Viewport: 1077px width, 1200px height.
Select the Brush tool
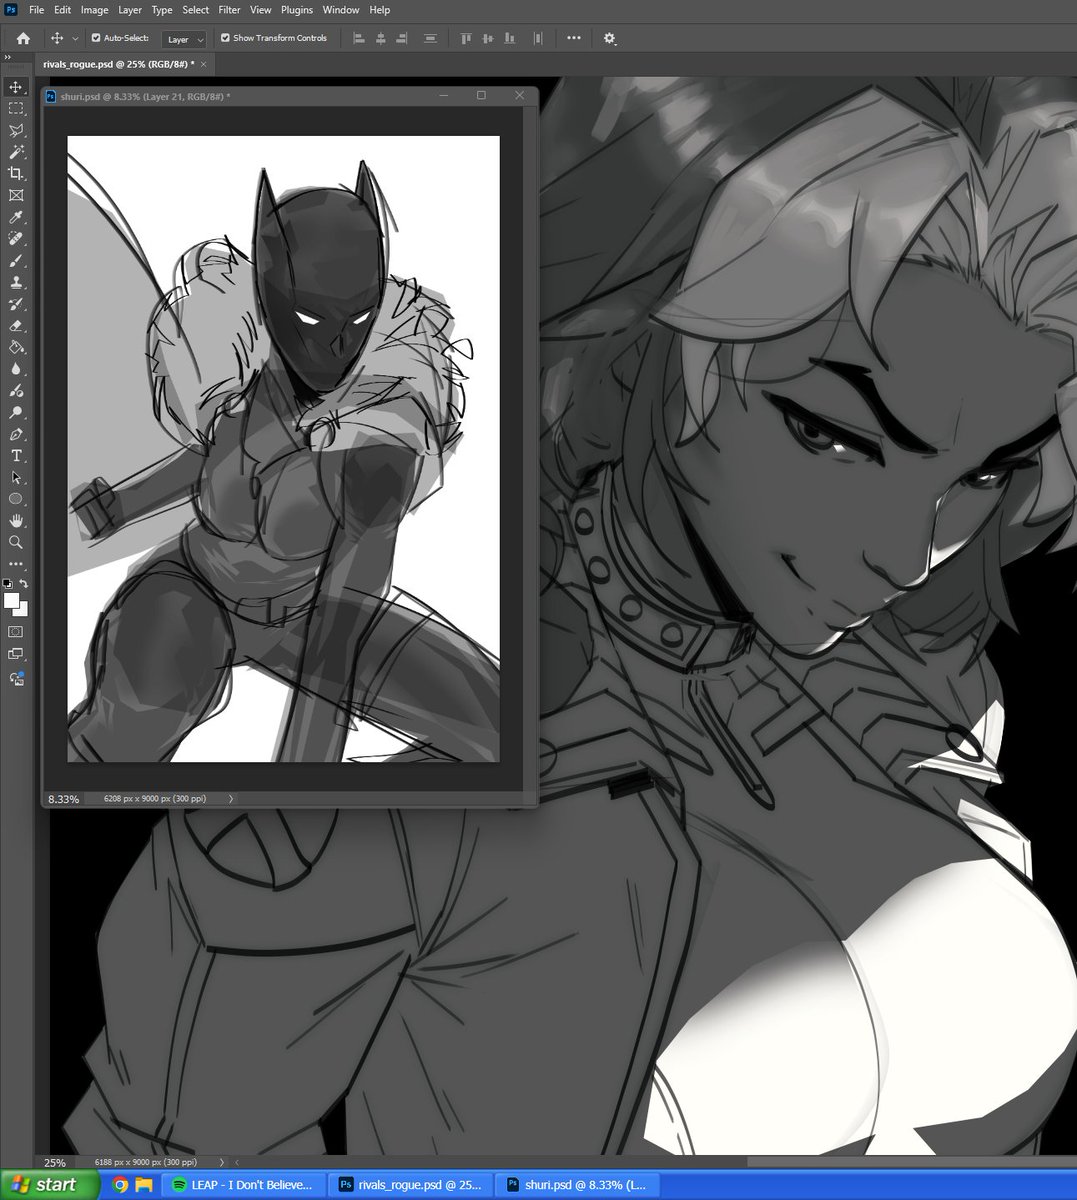pyautogui.click(x=16, y=261)
